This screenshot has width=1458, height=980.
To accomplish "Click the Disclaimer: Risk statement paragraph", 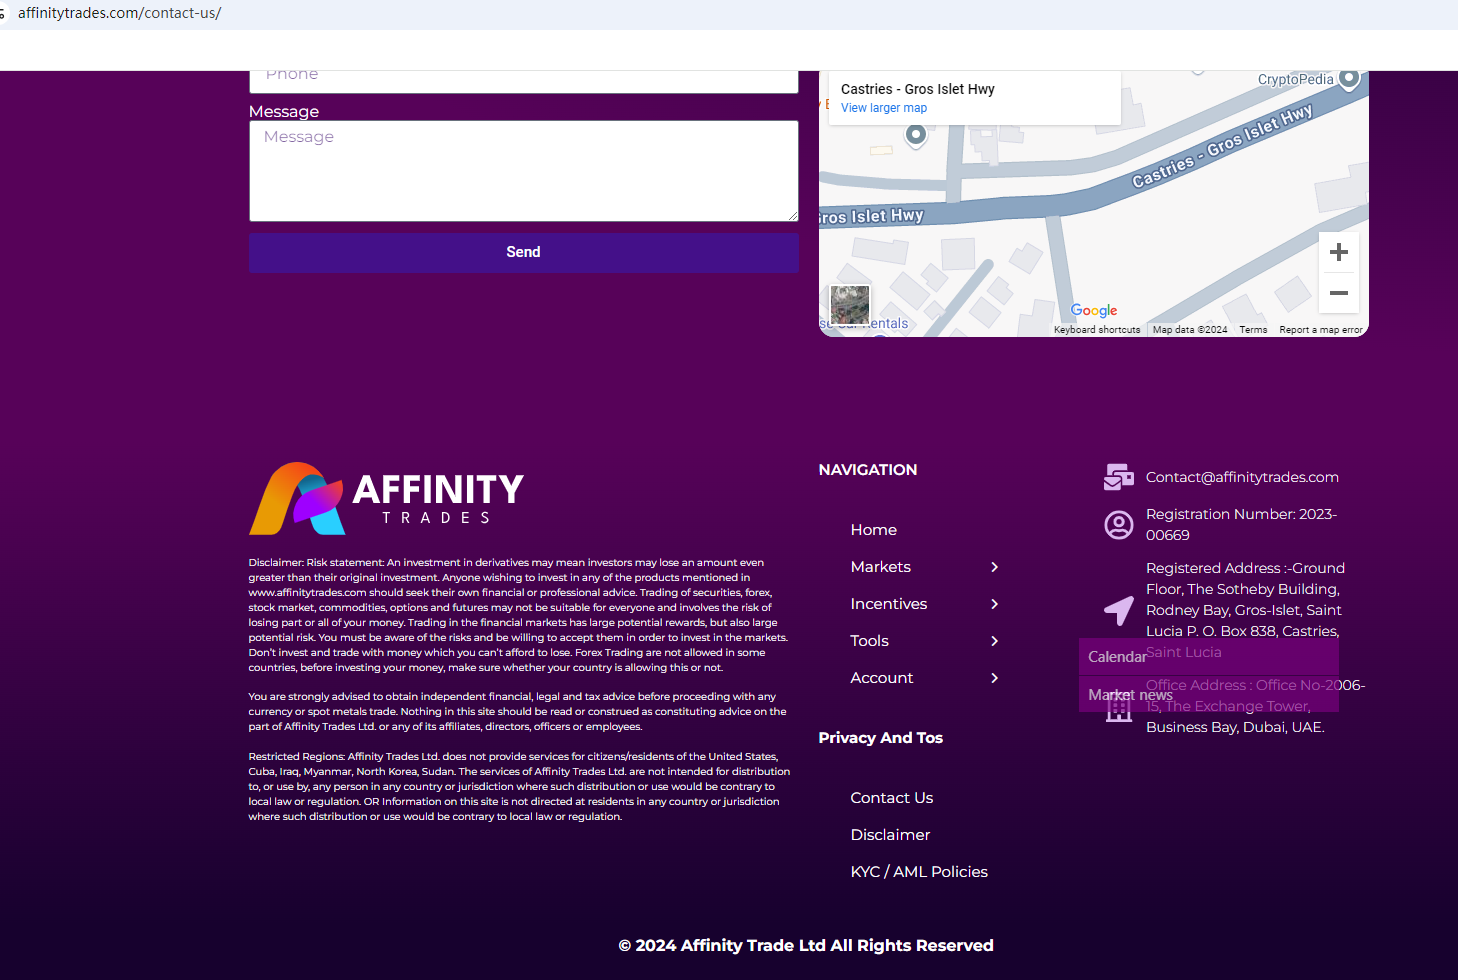I will click(518, 615).
